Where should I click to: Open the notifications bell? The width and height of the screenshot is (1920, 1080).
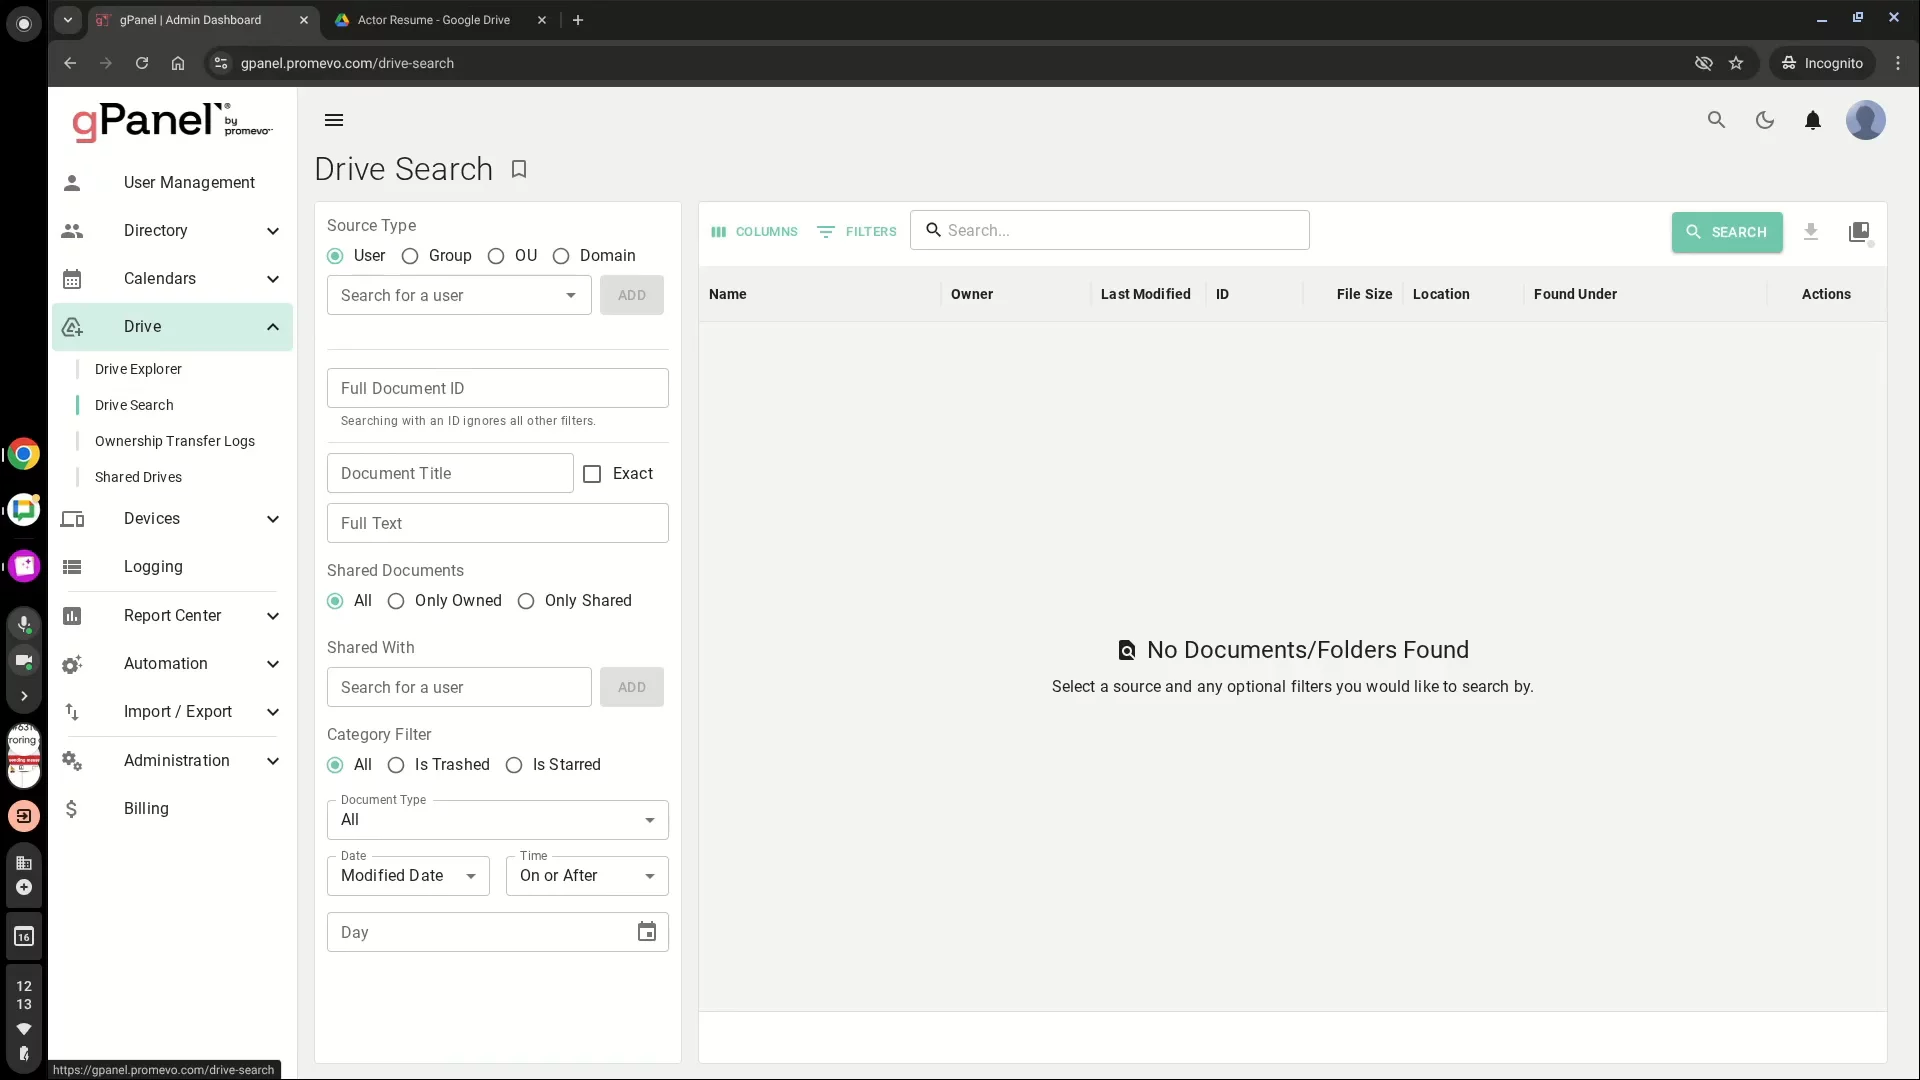[x=1812, y=120]
